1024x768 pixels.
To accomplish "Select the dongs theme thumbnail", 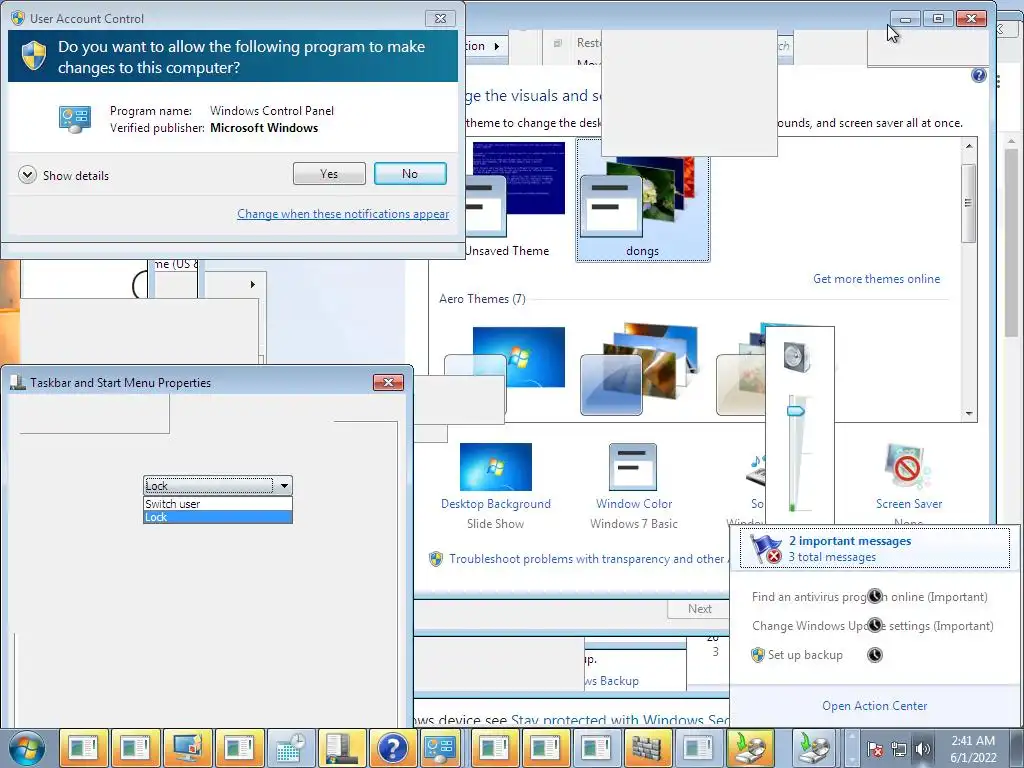I will point(642,200).
